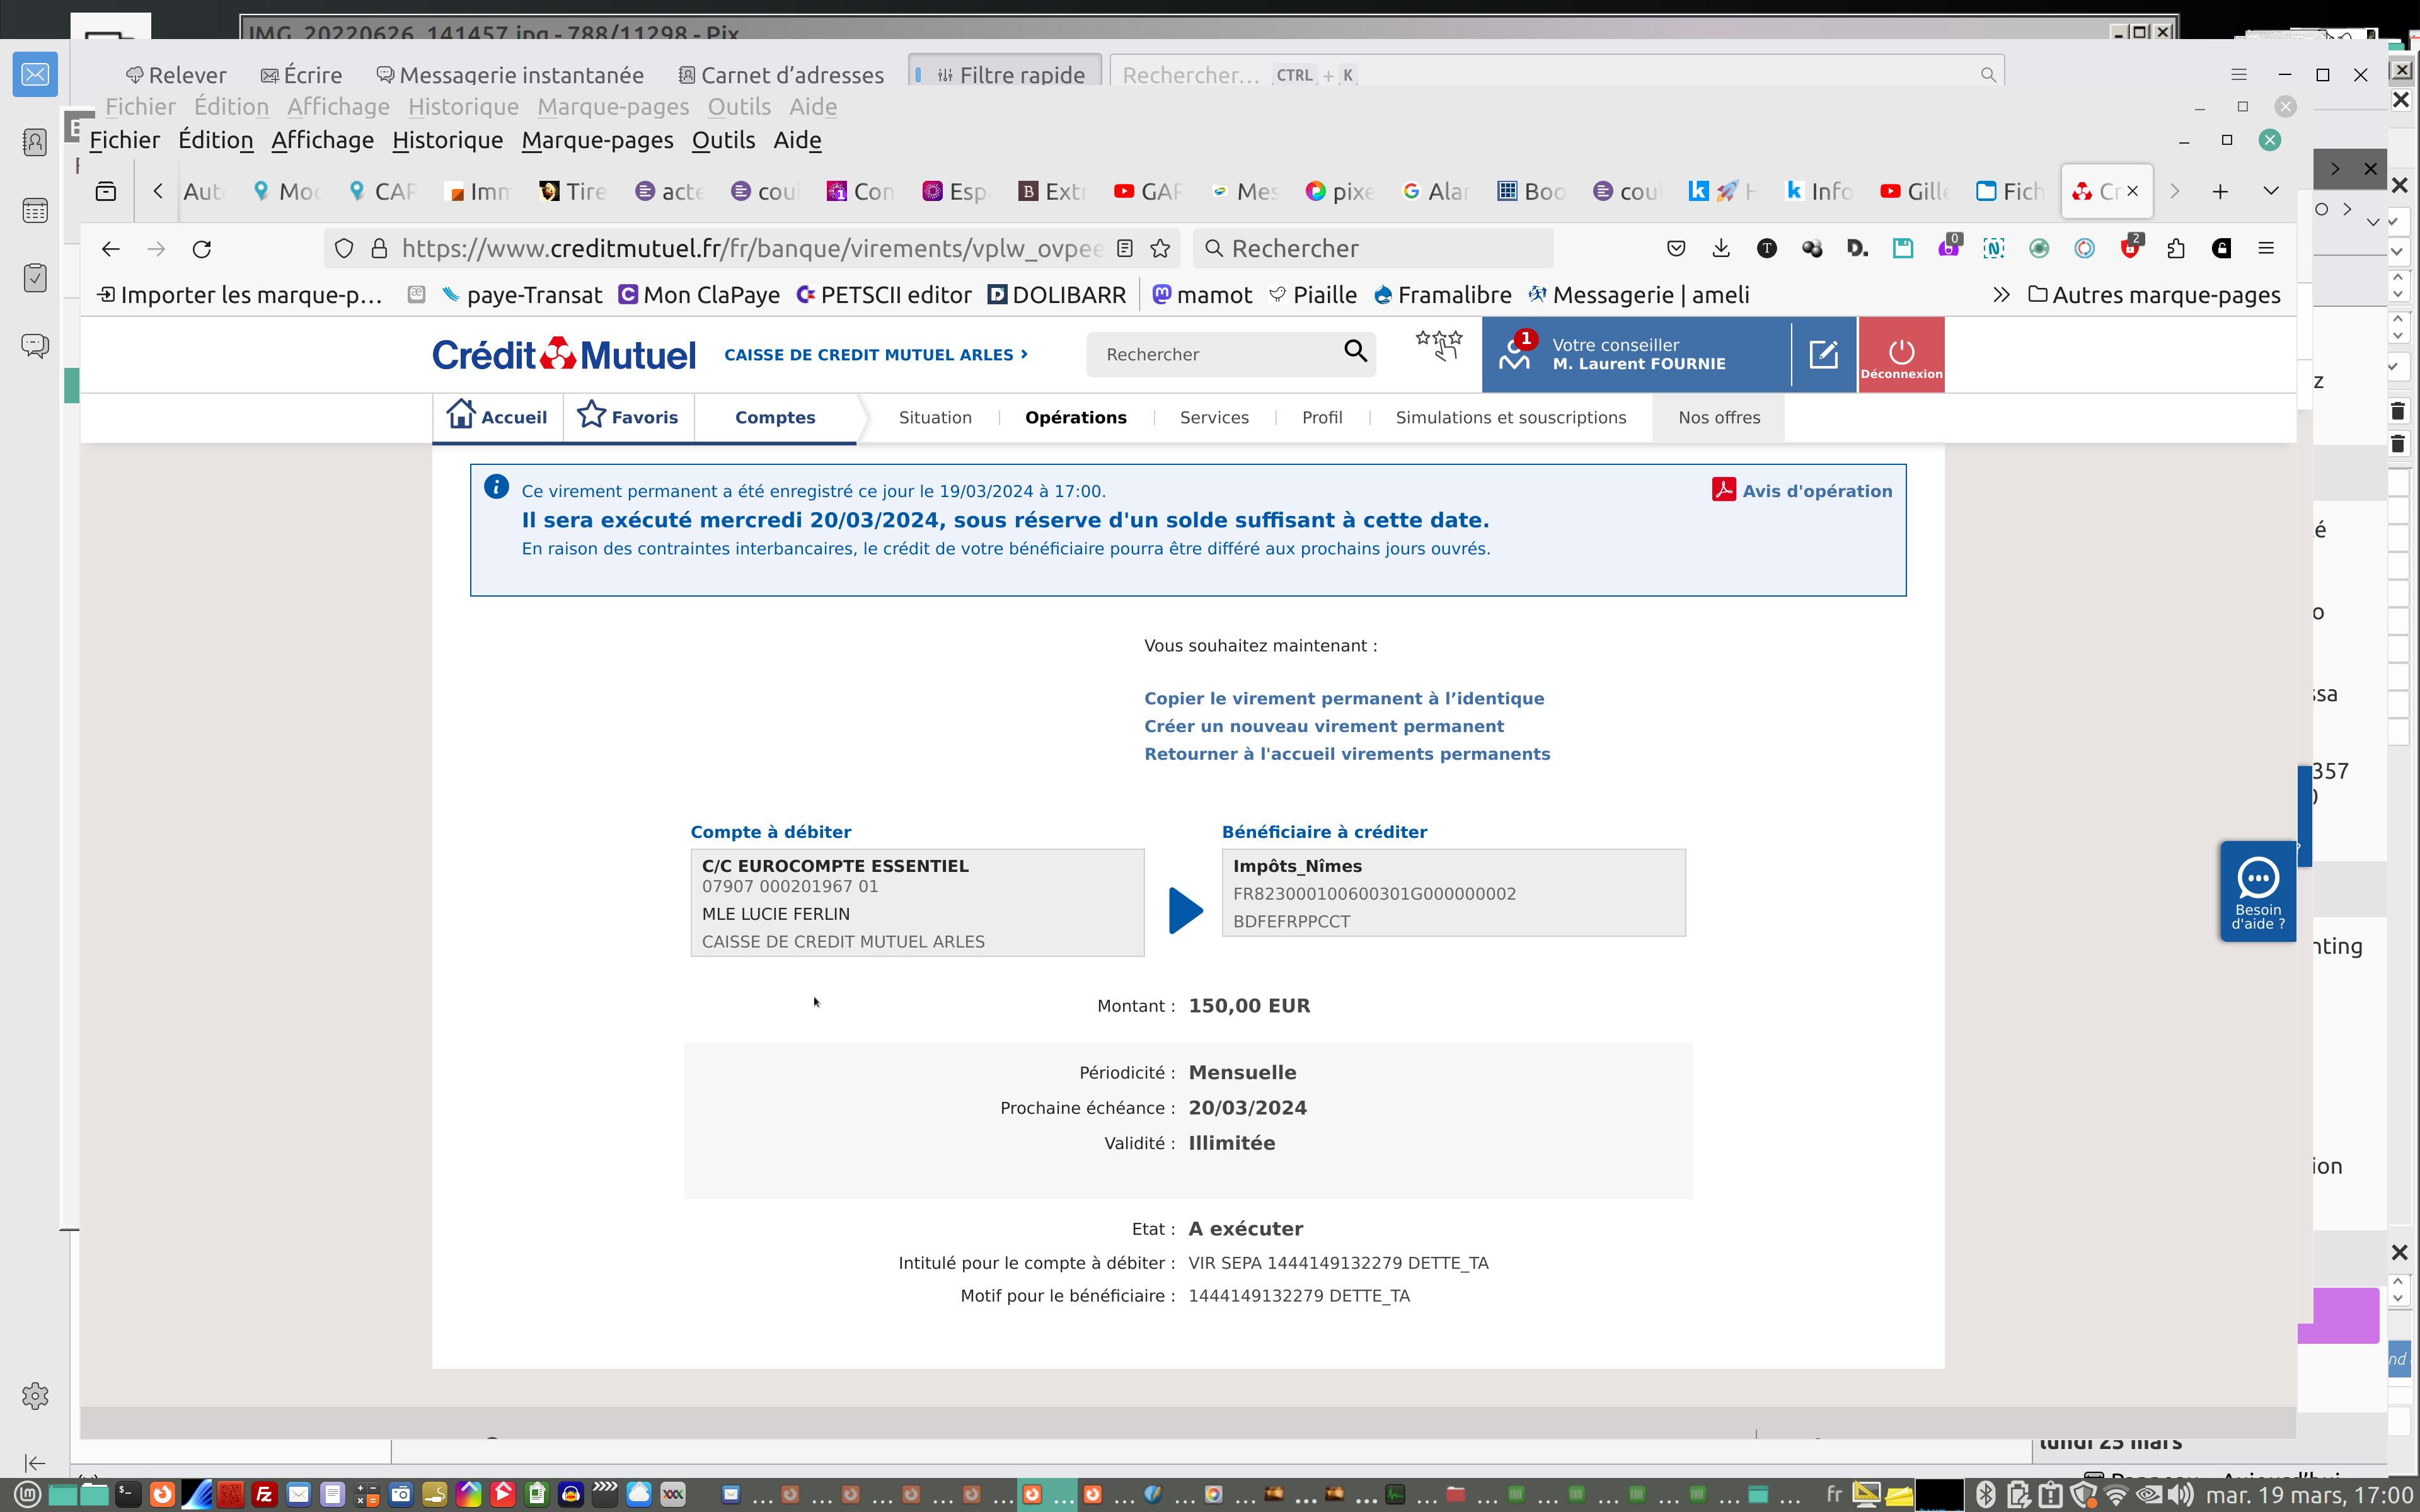Open the Thunderbird settings gear
The image size is (2420, 1512).
point(35,1395)
